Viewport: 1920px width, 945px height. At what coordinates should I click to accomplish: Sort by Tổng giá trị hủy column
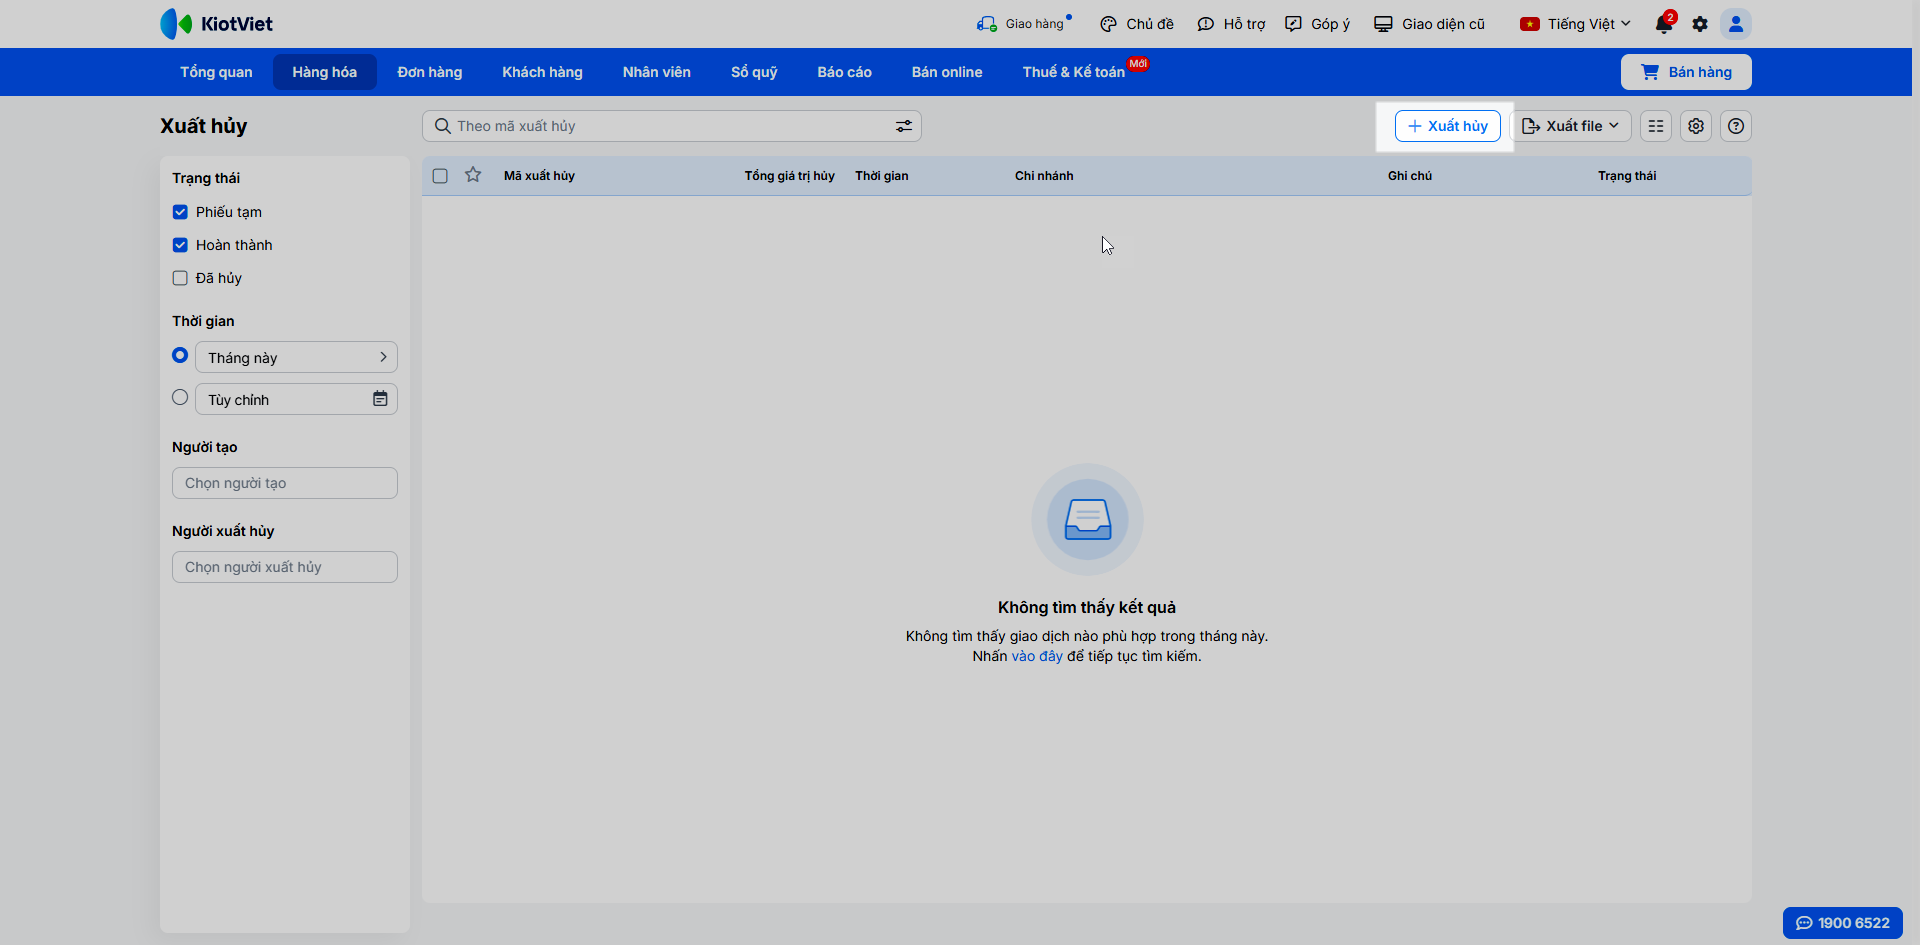(x=789, y=176)
